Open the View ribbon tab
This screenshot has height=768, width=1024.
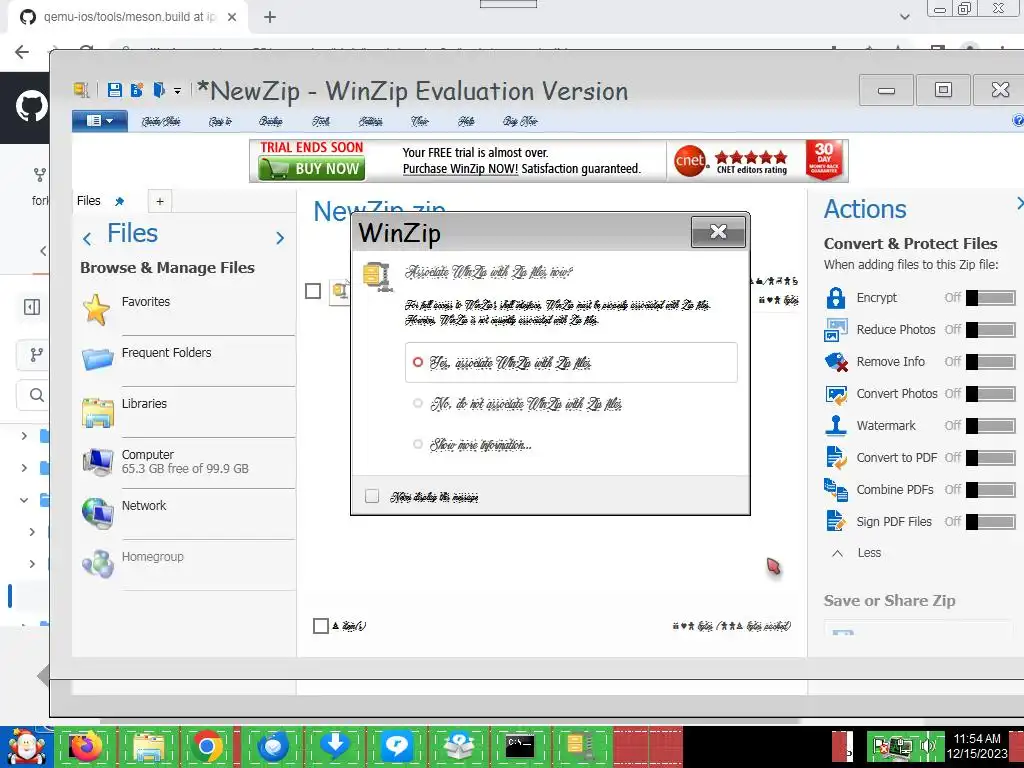pos(419,121)
